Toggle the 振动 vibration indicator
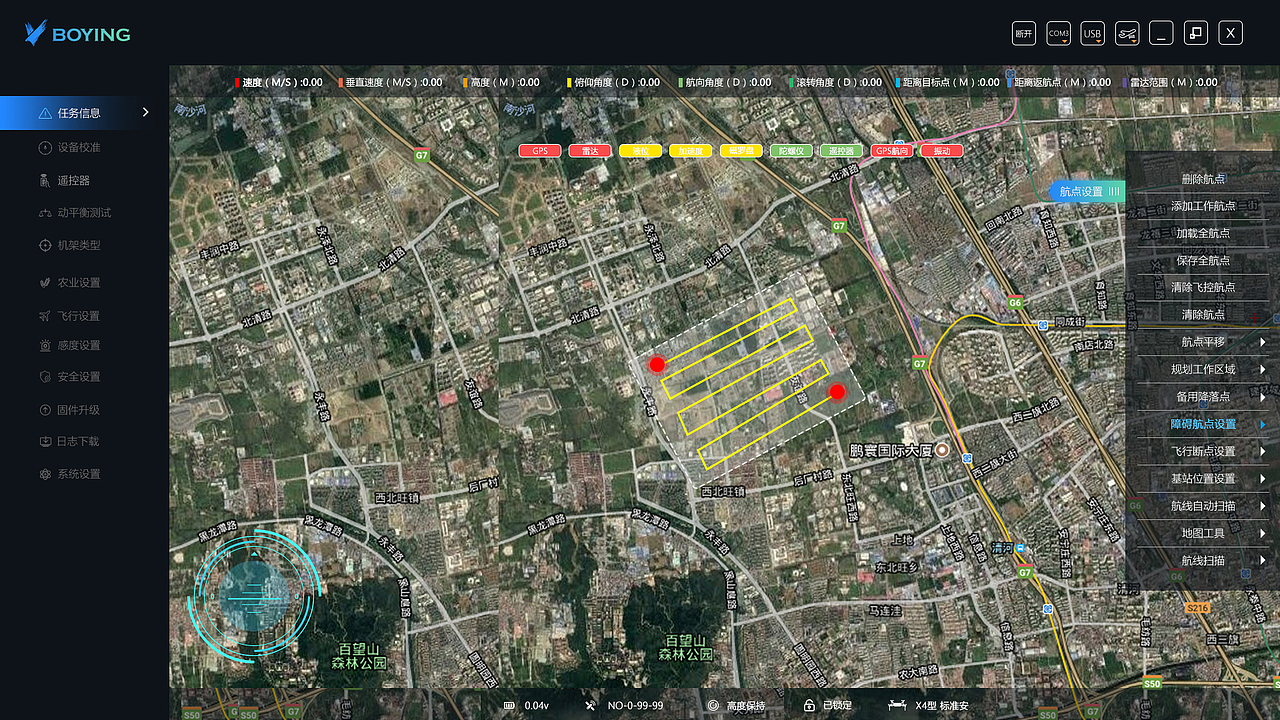 [x=942, y=151]
